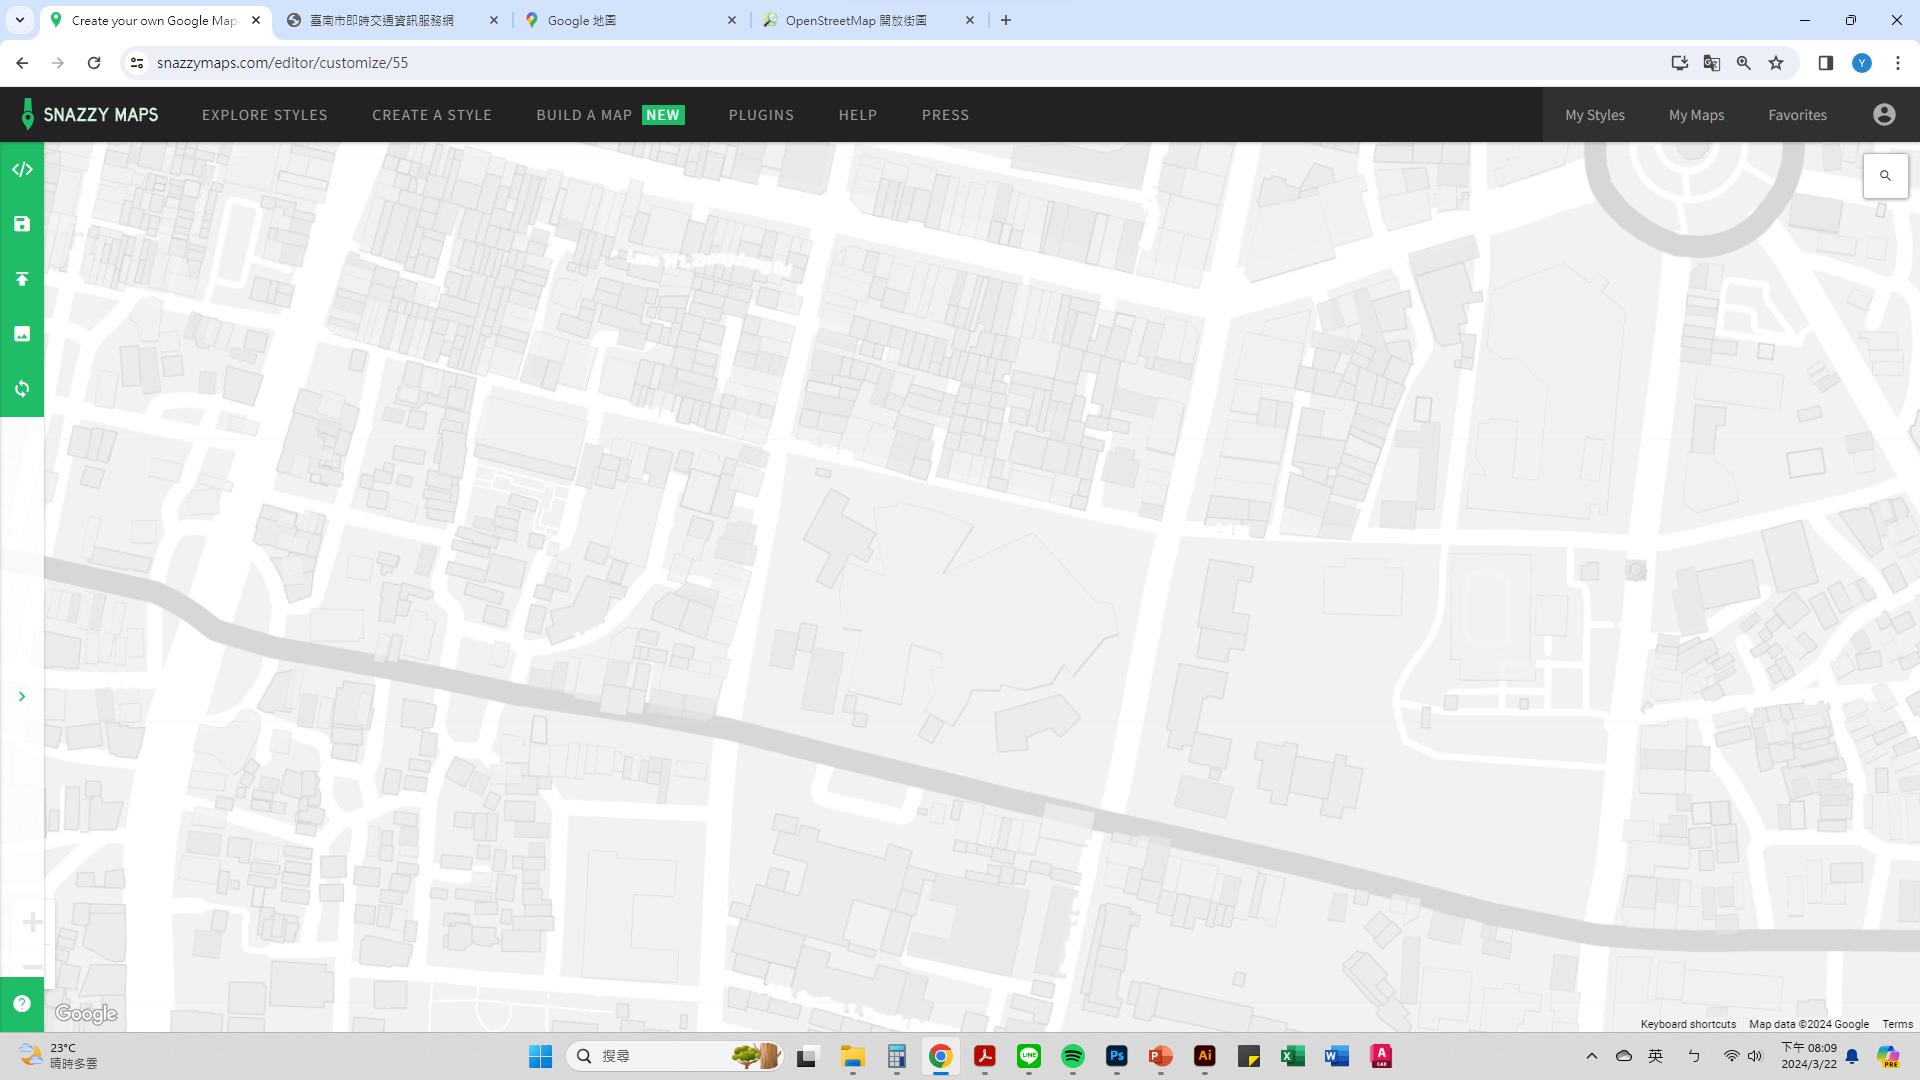Show hidden system tray icons chevron
This screenshot has height=1080, width=1920.
pos(1591,1056)
